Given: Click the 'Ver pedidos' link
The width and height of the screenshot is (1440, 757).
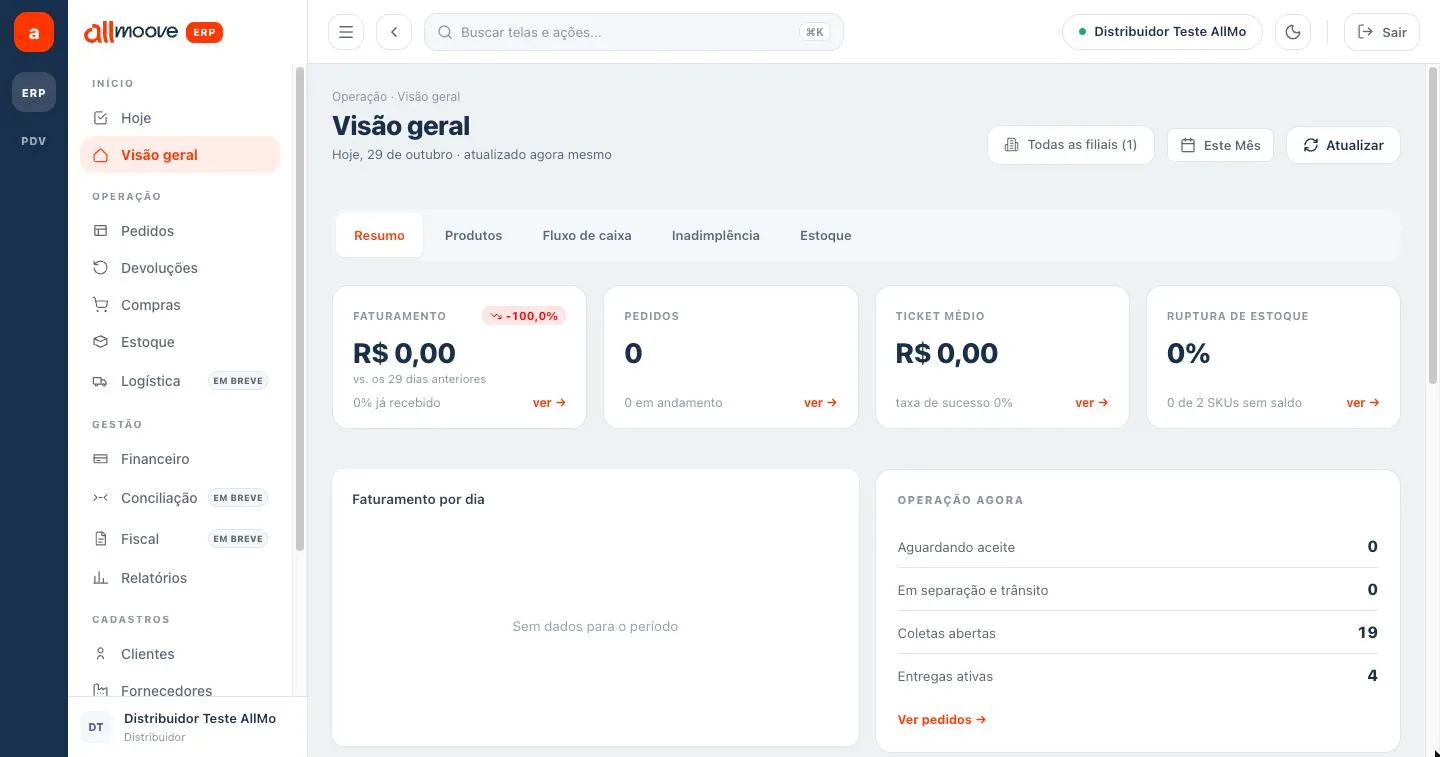Looking at the screenshot, I should (942, 720).
